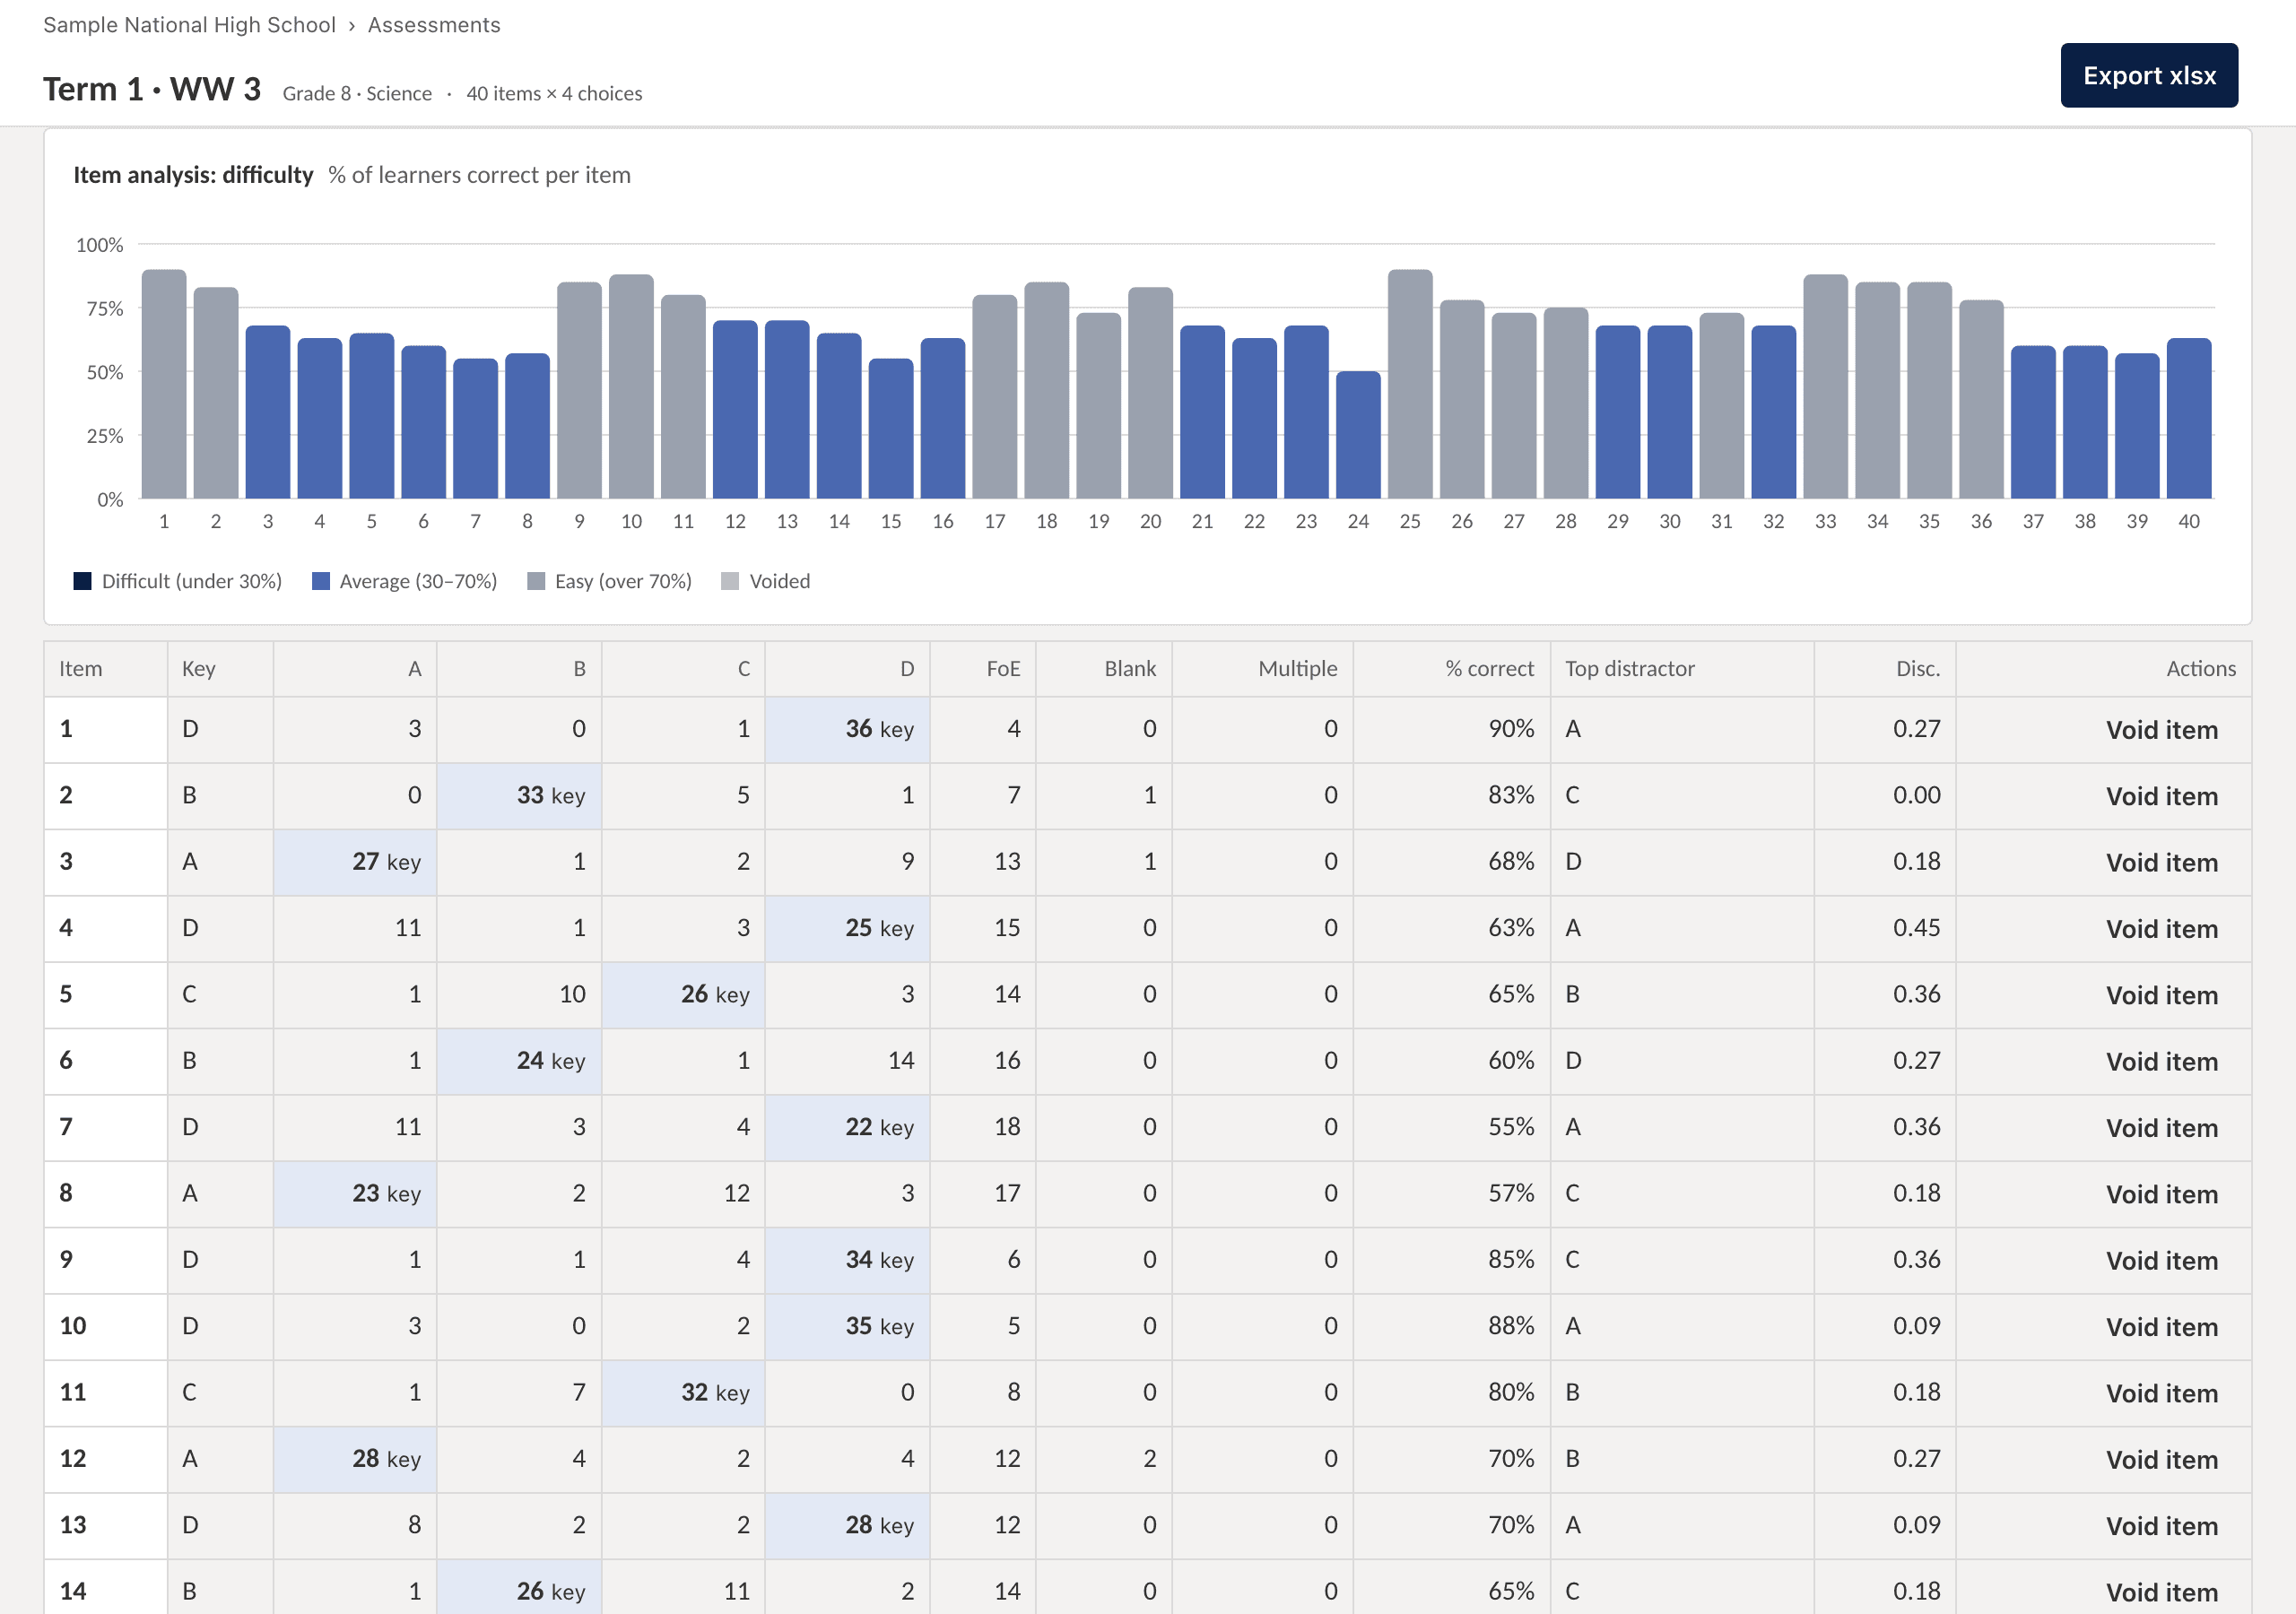Screen dimensions: 2296x1614
Task: Void item 10 in the table
Action: click(2161, 1327)
